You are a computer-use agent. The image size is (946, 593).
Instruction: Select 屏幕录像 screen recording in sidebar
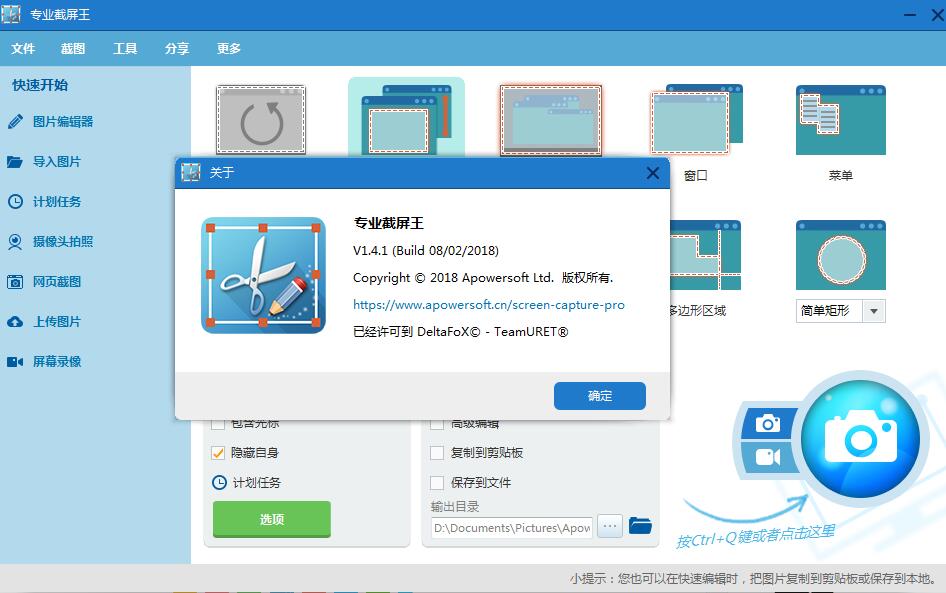pyautogui.click(x=57, y=361)
